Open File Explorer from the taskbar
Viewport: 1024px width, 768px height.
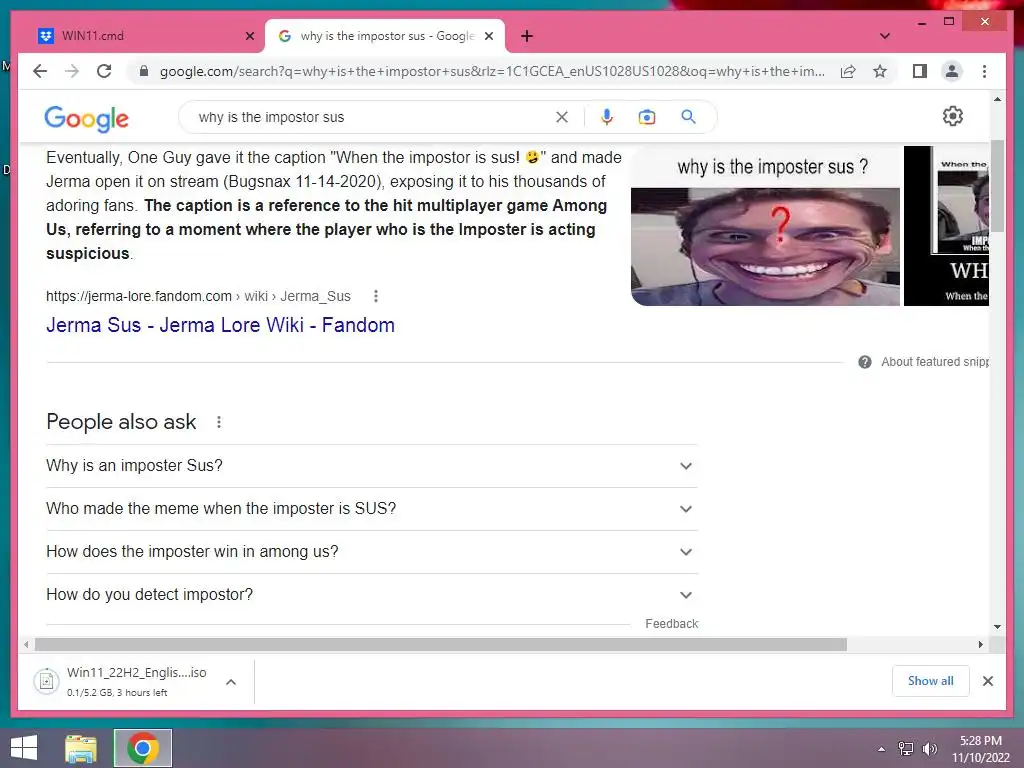pos(81,748)
